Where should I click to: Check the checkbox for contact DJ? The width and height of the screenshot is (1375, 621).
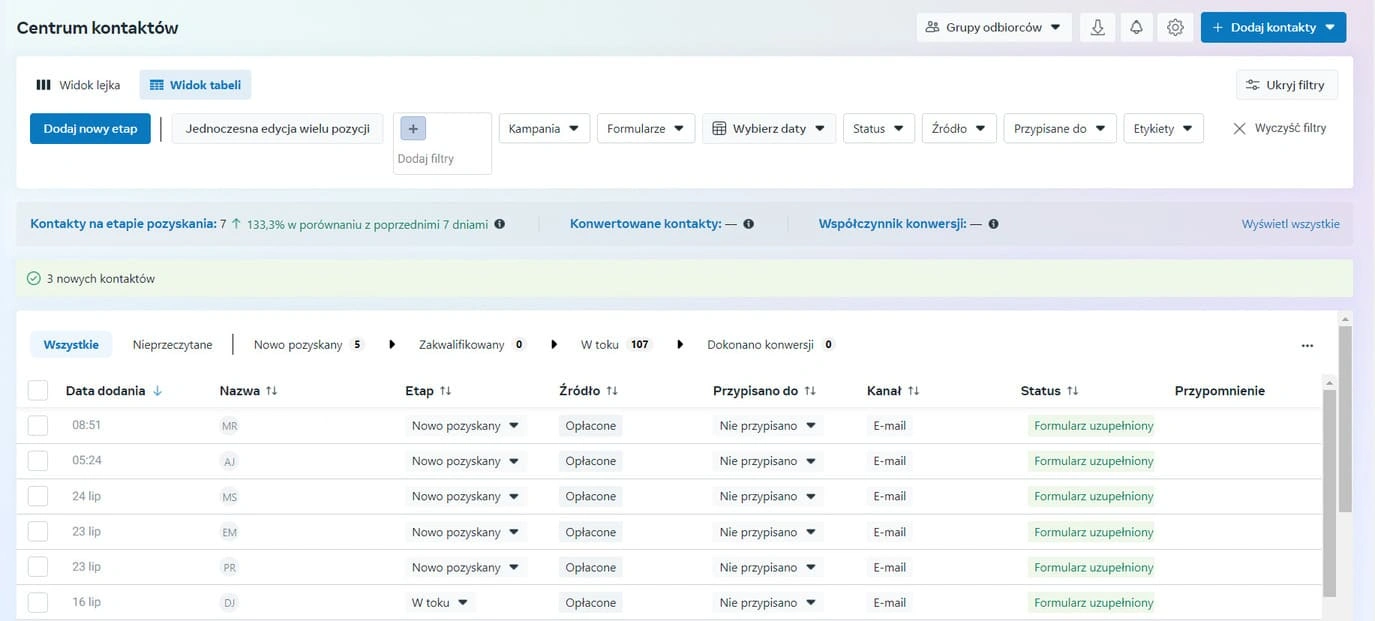tap(37, 601)
